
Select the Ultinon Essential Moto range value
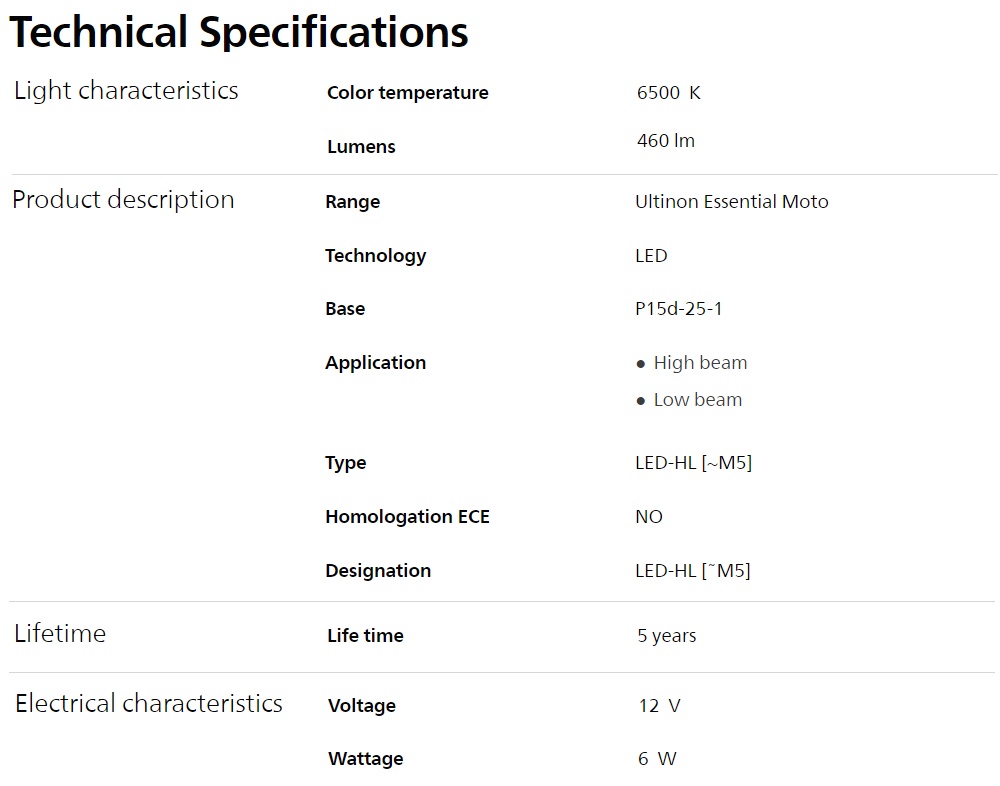732,202
